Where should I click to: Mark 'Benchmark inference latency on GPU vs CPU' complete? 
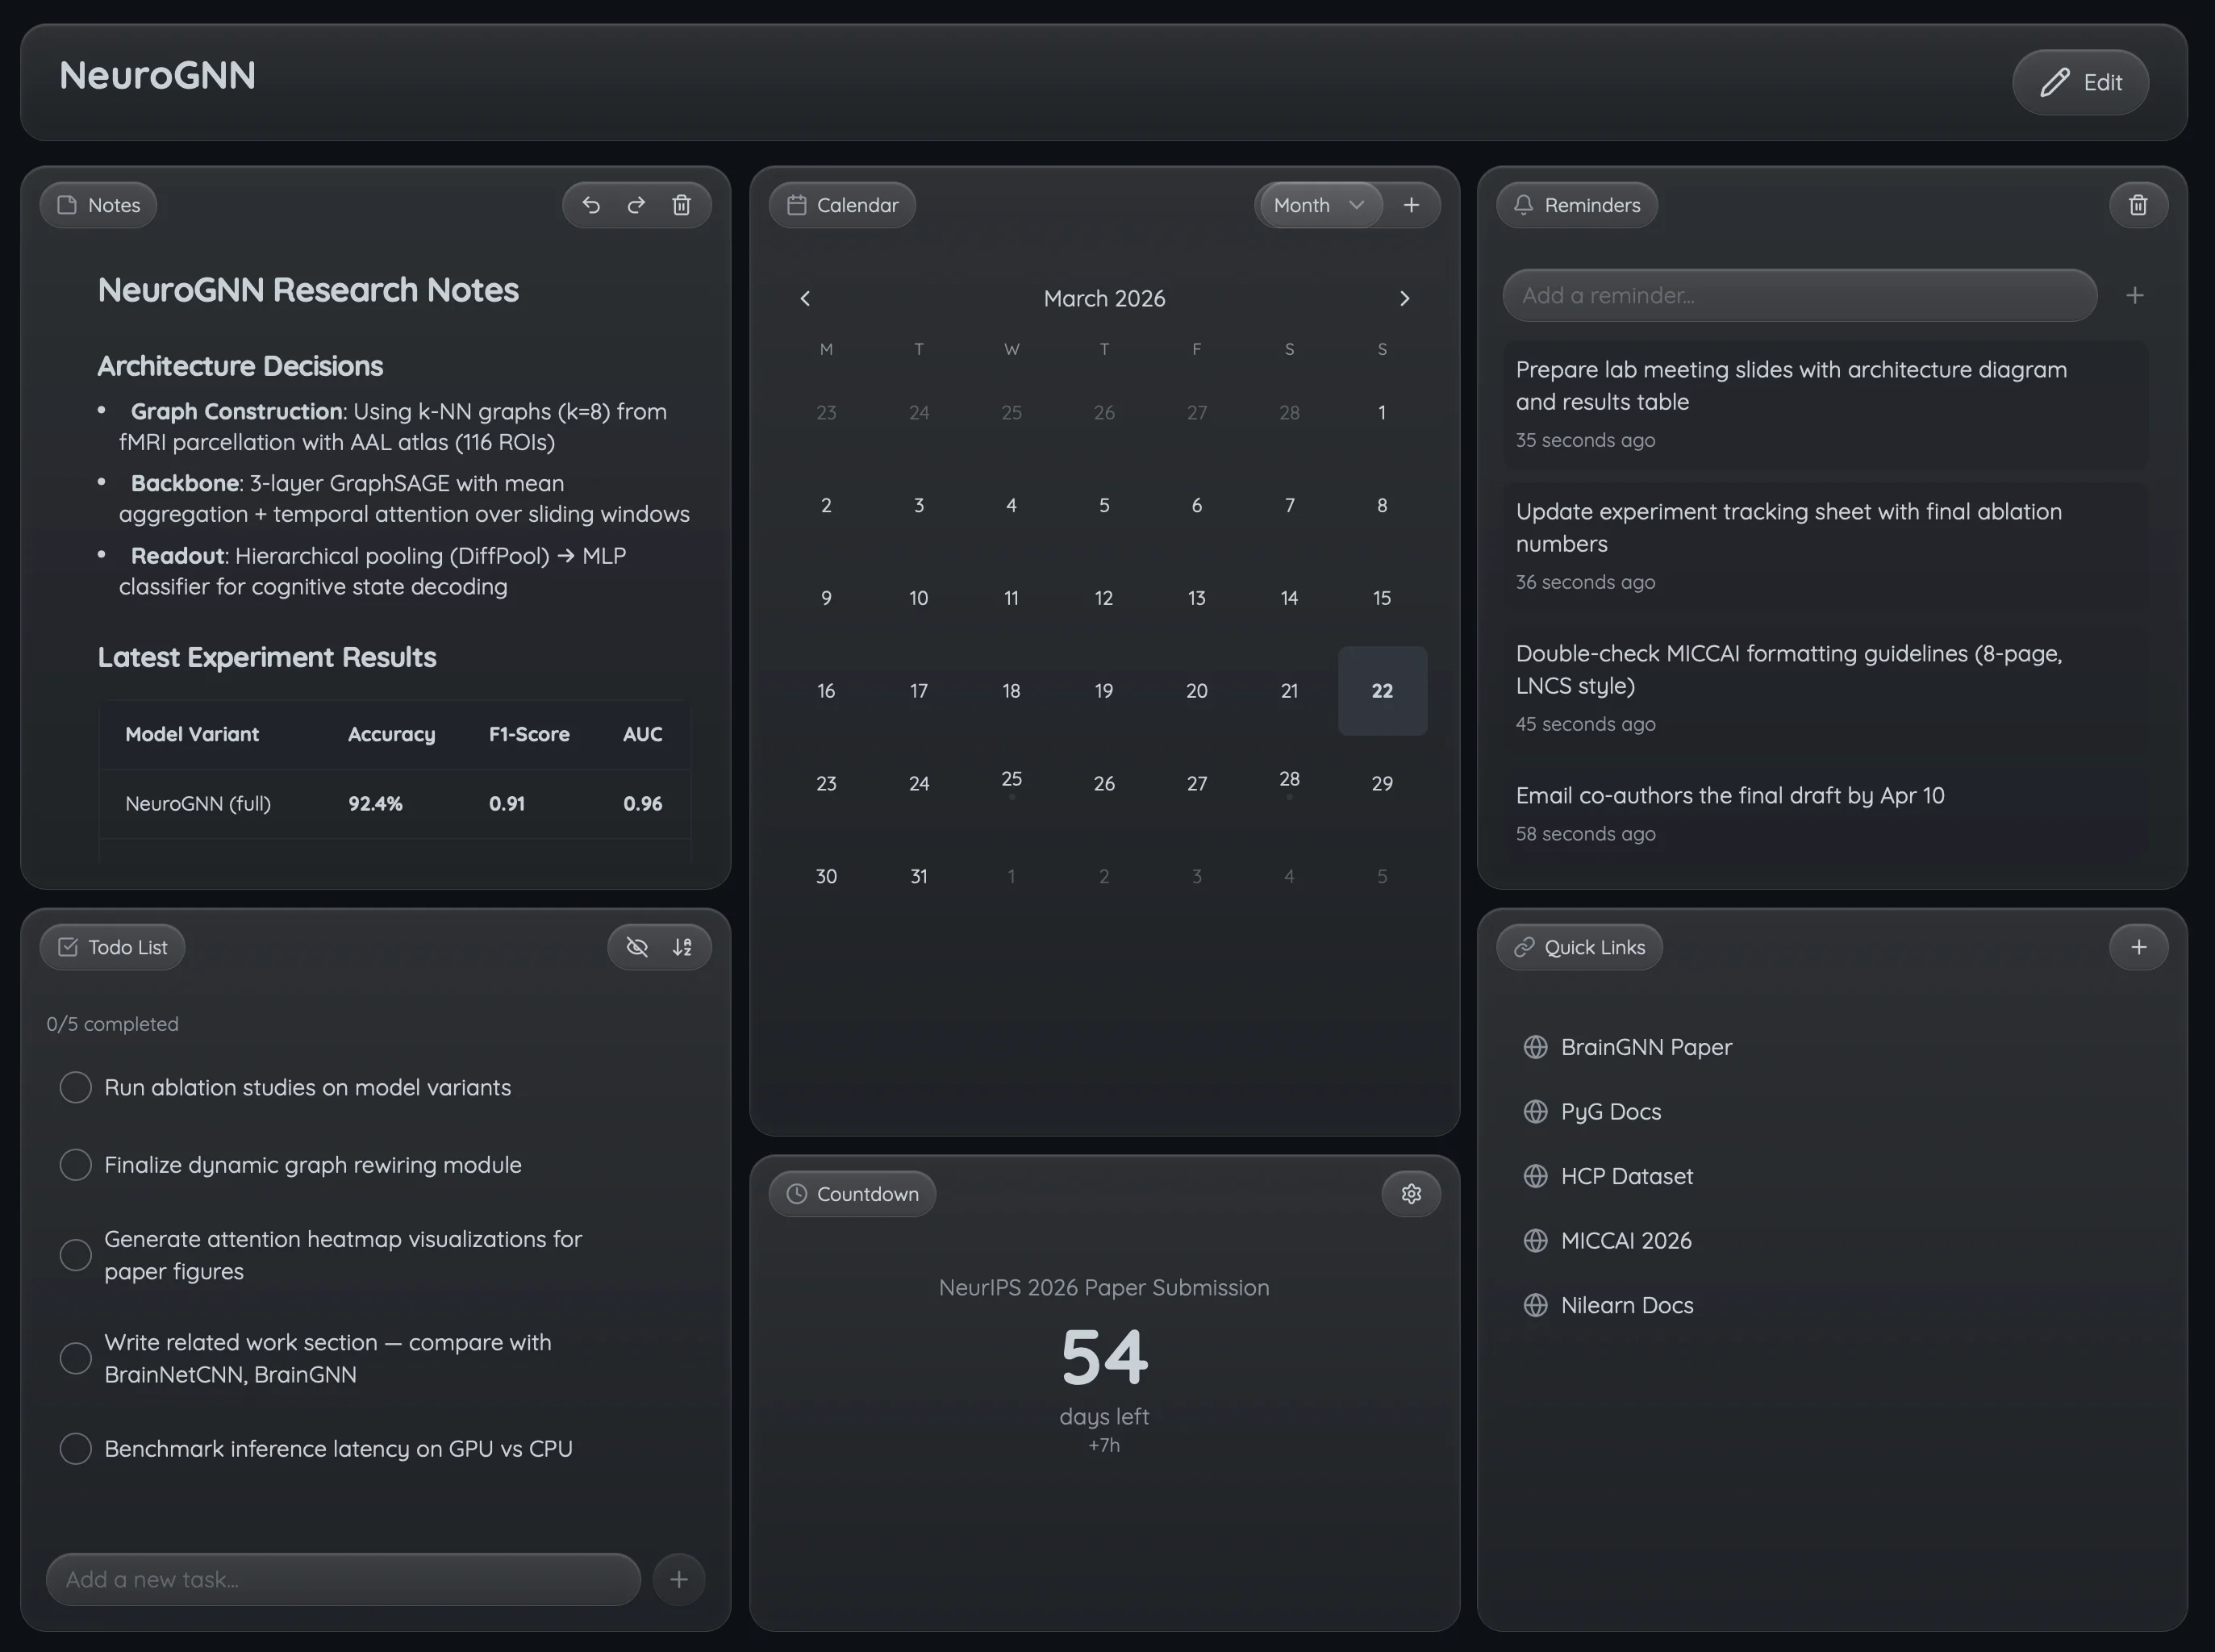coord(75,1447)
